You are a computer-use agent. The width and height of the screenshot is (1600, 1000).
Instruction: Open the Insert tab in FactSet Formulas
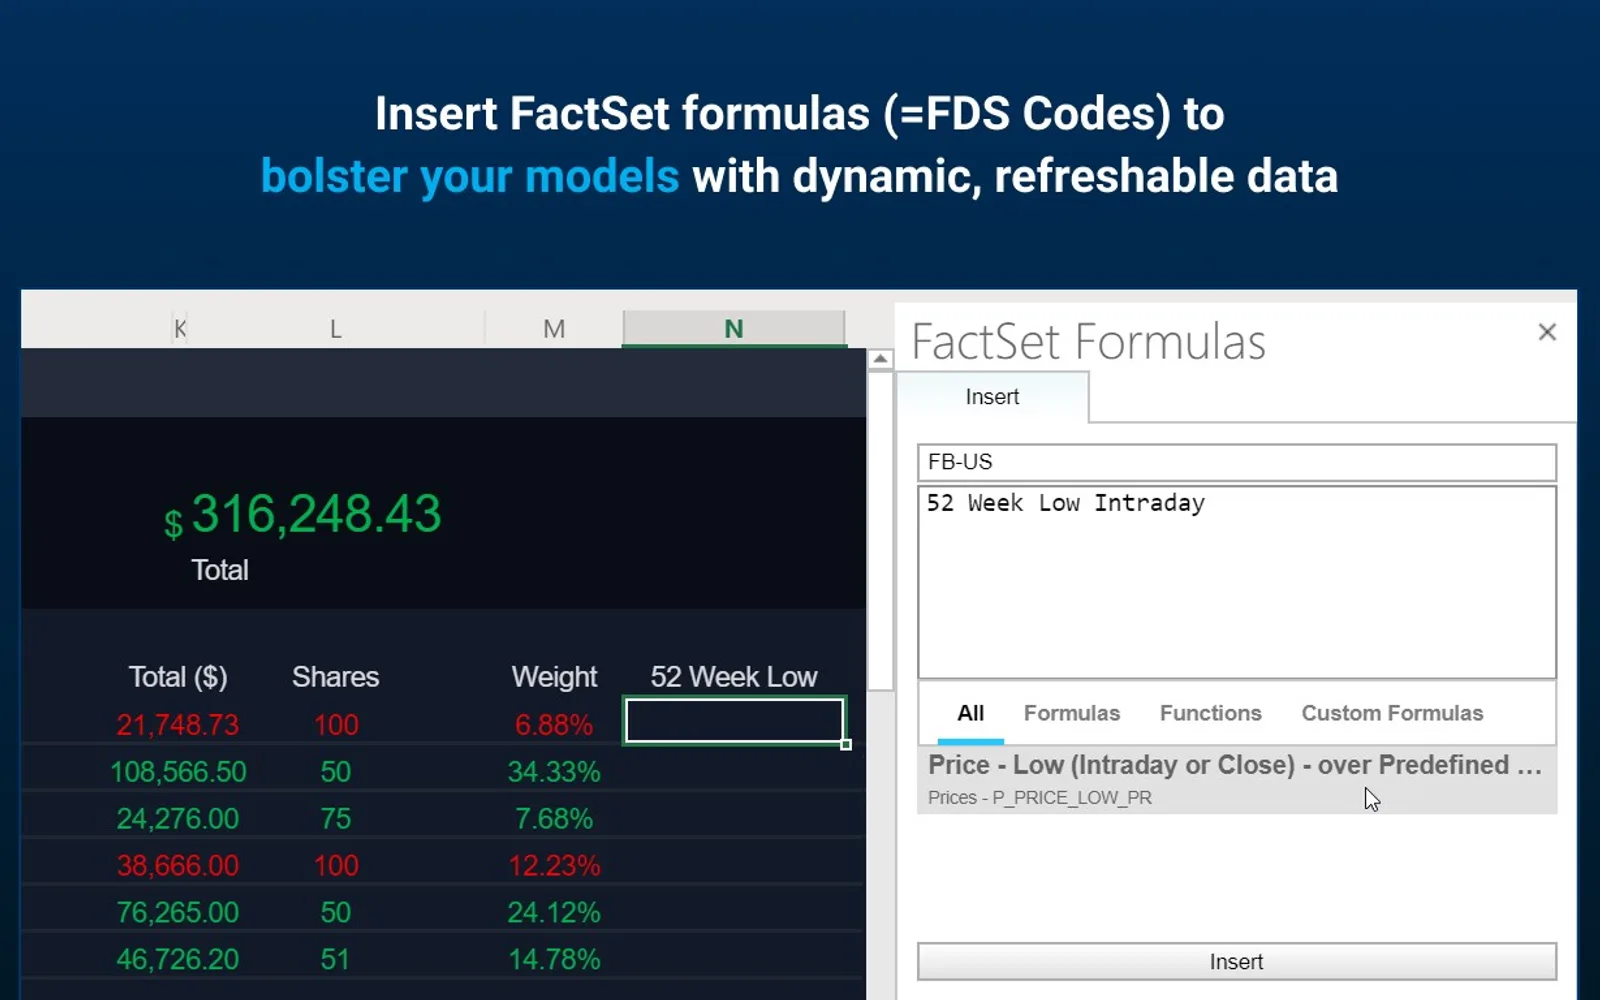click(992, 397)
